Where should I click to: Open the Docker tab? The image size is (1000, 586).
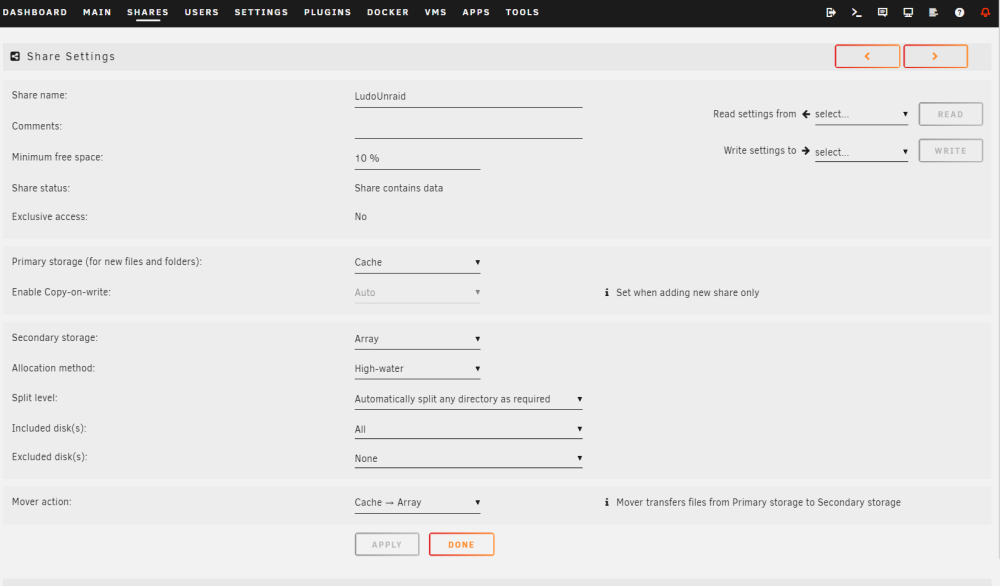[388, 12]
